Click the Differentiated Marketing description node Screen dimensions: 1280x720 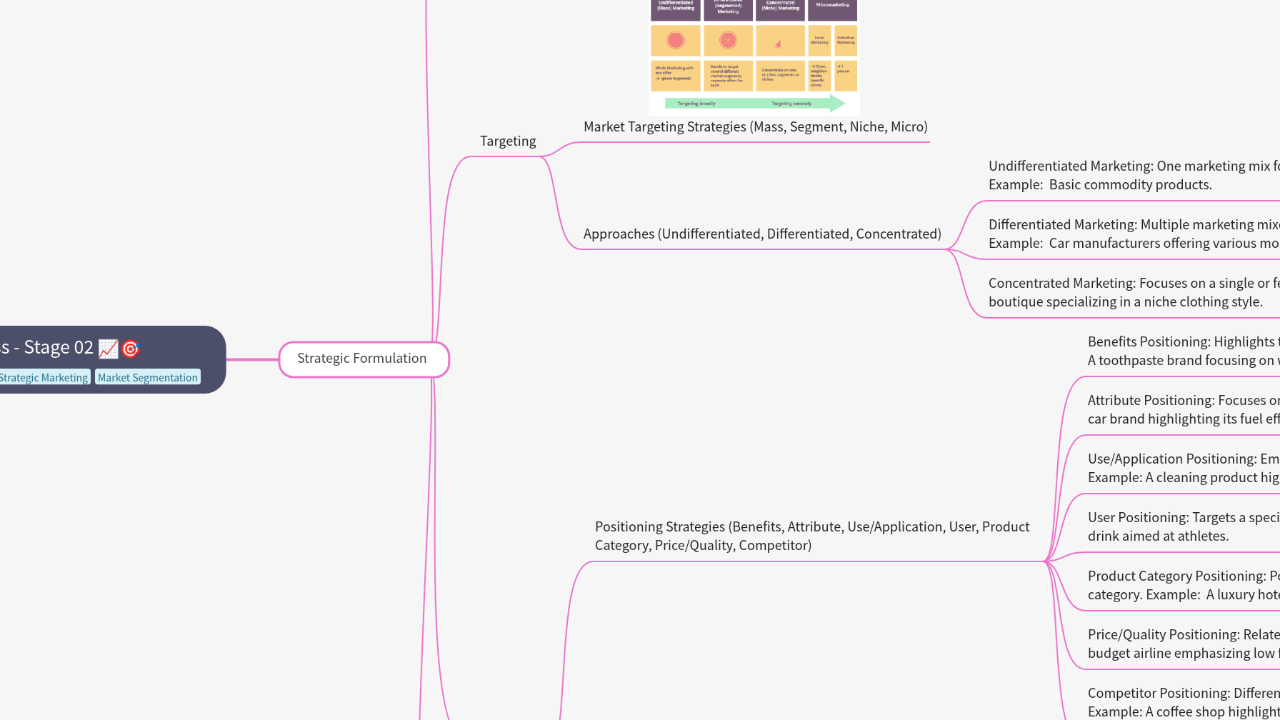[1134, 233]
